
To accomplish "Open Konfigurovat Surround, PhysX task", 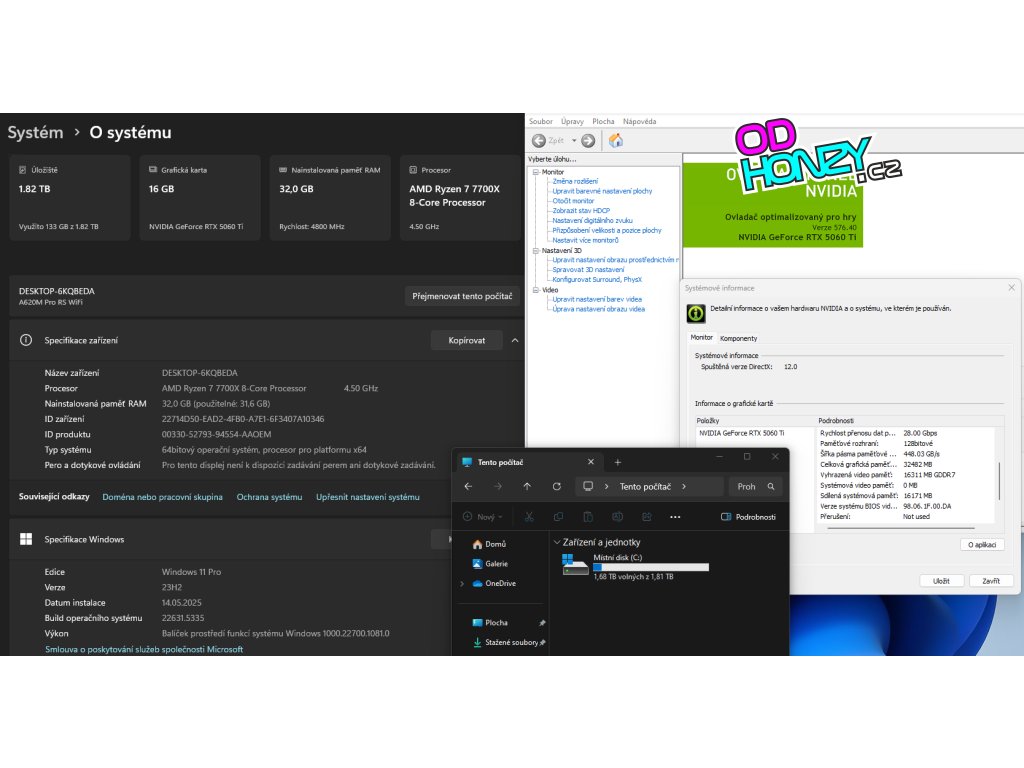I will click(x=597, y=280).
